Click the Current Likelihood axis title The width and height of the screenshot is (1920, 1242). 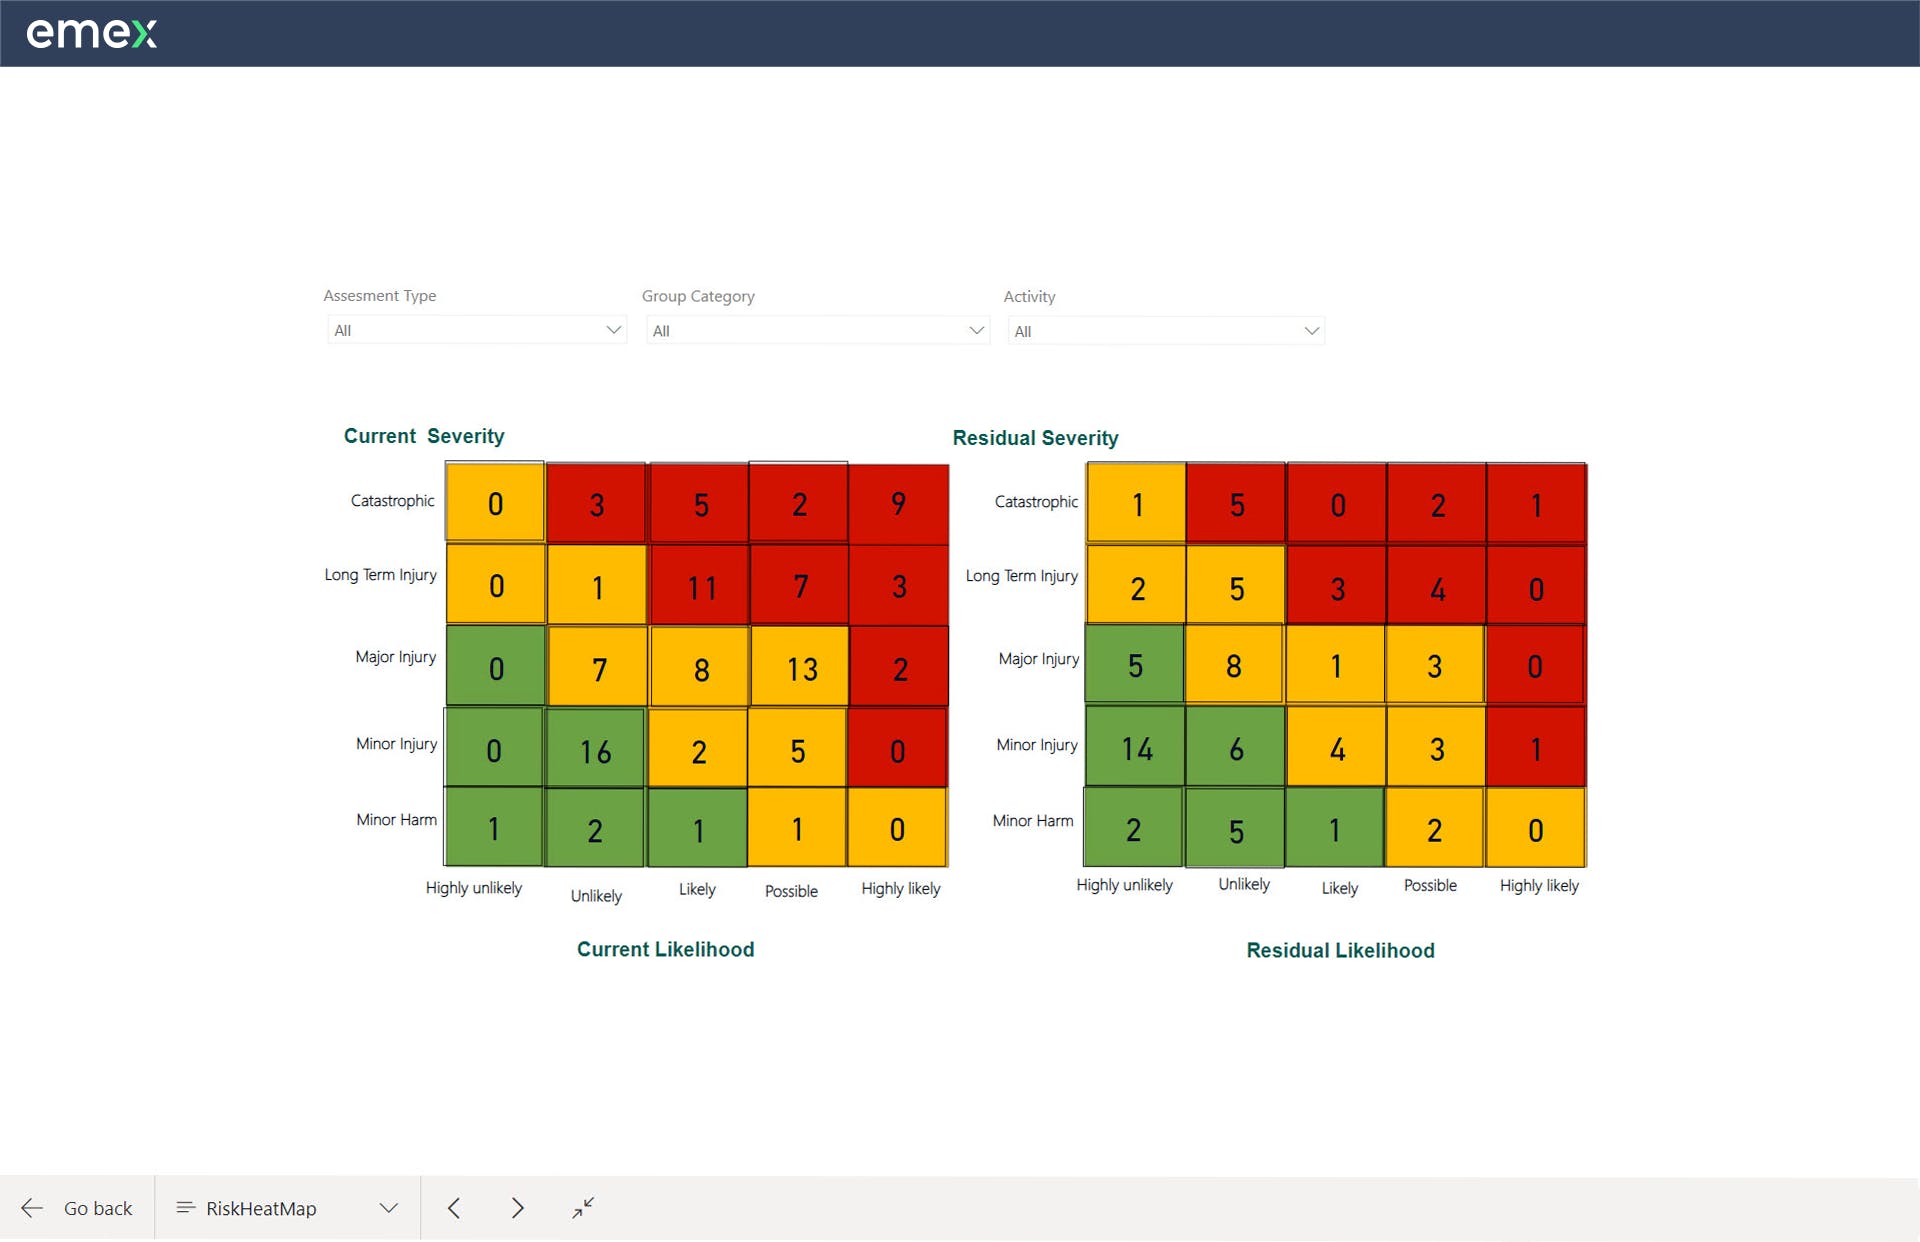pos(665,949)
